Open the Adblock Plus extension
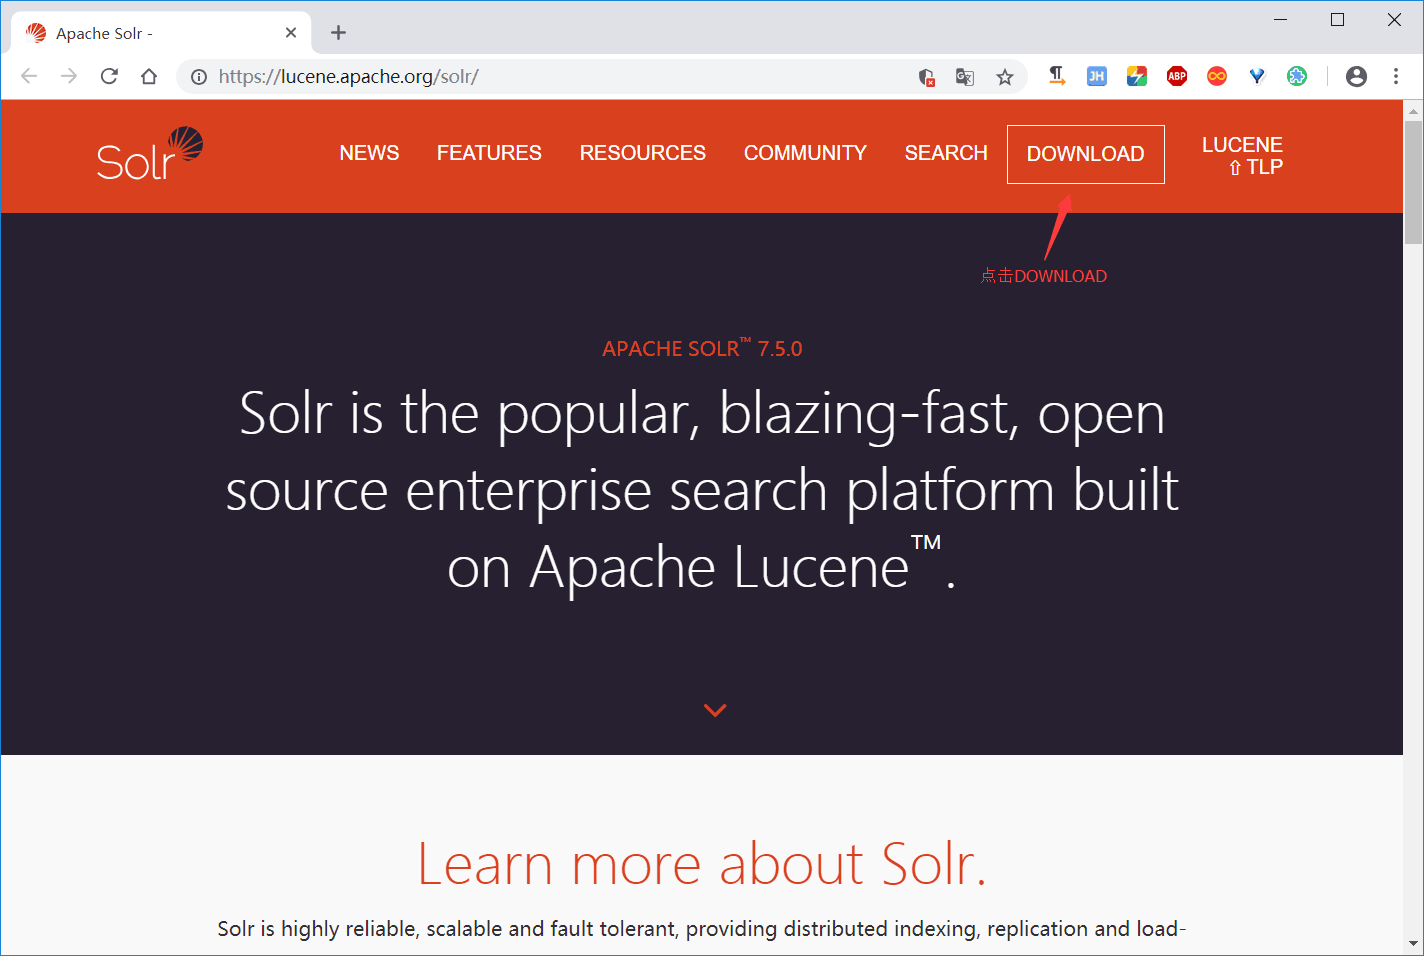 1177,76
